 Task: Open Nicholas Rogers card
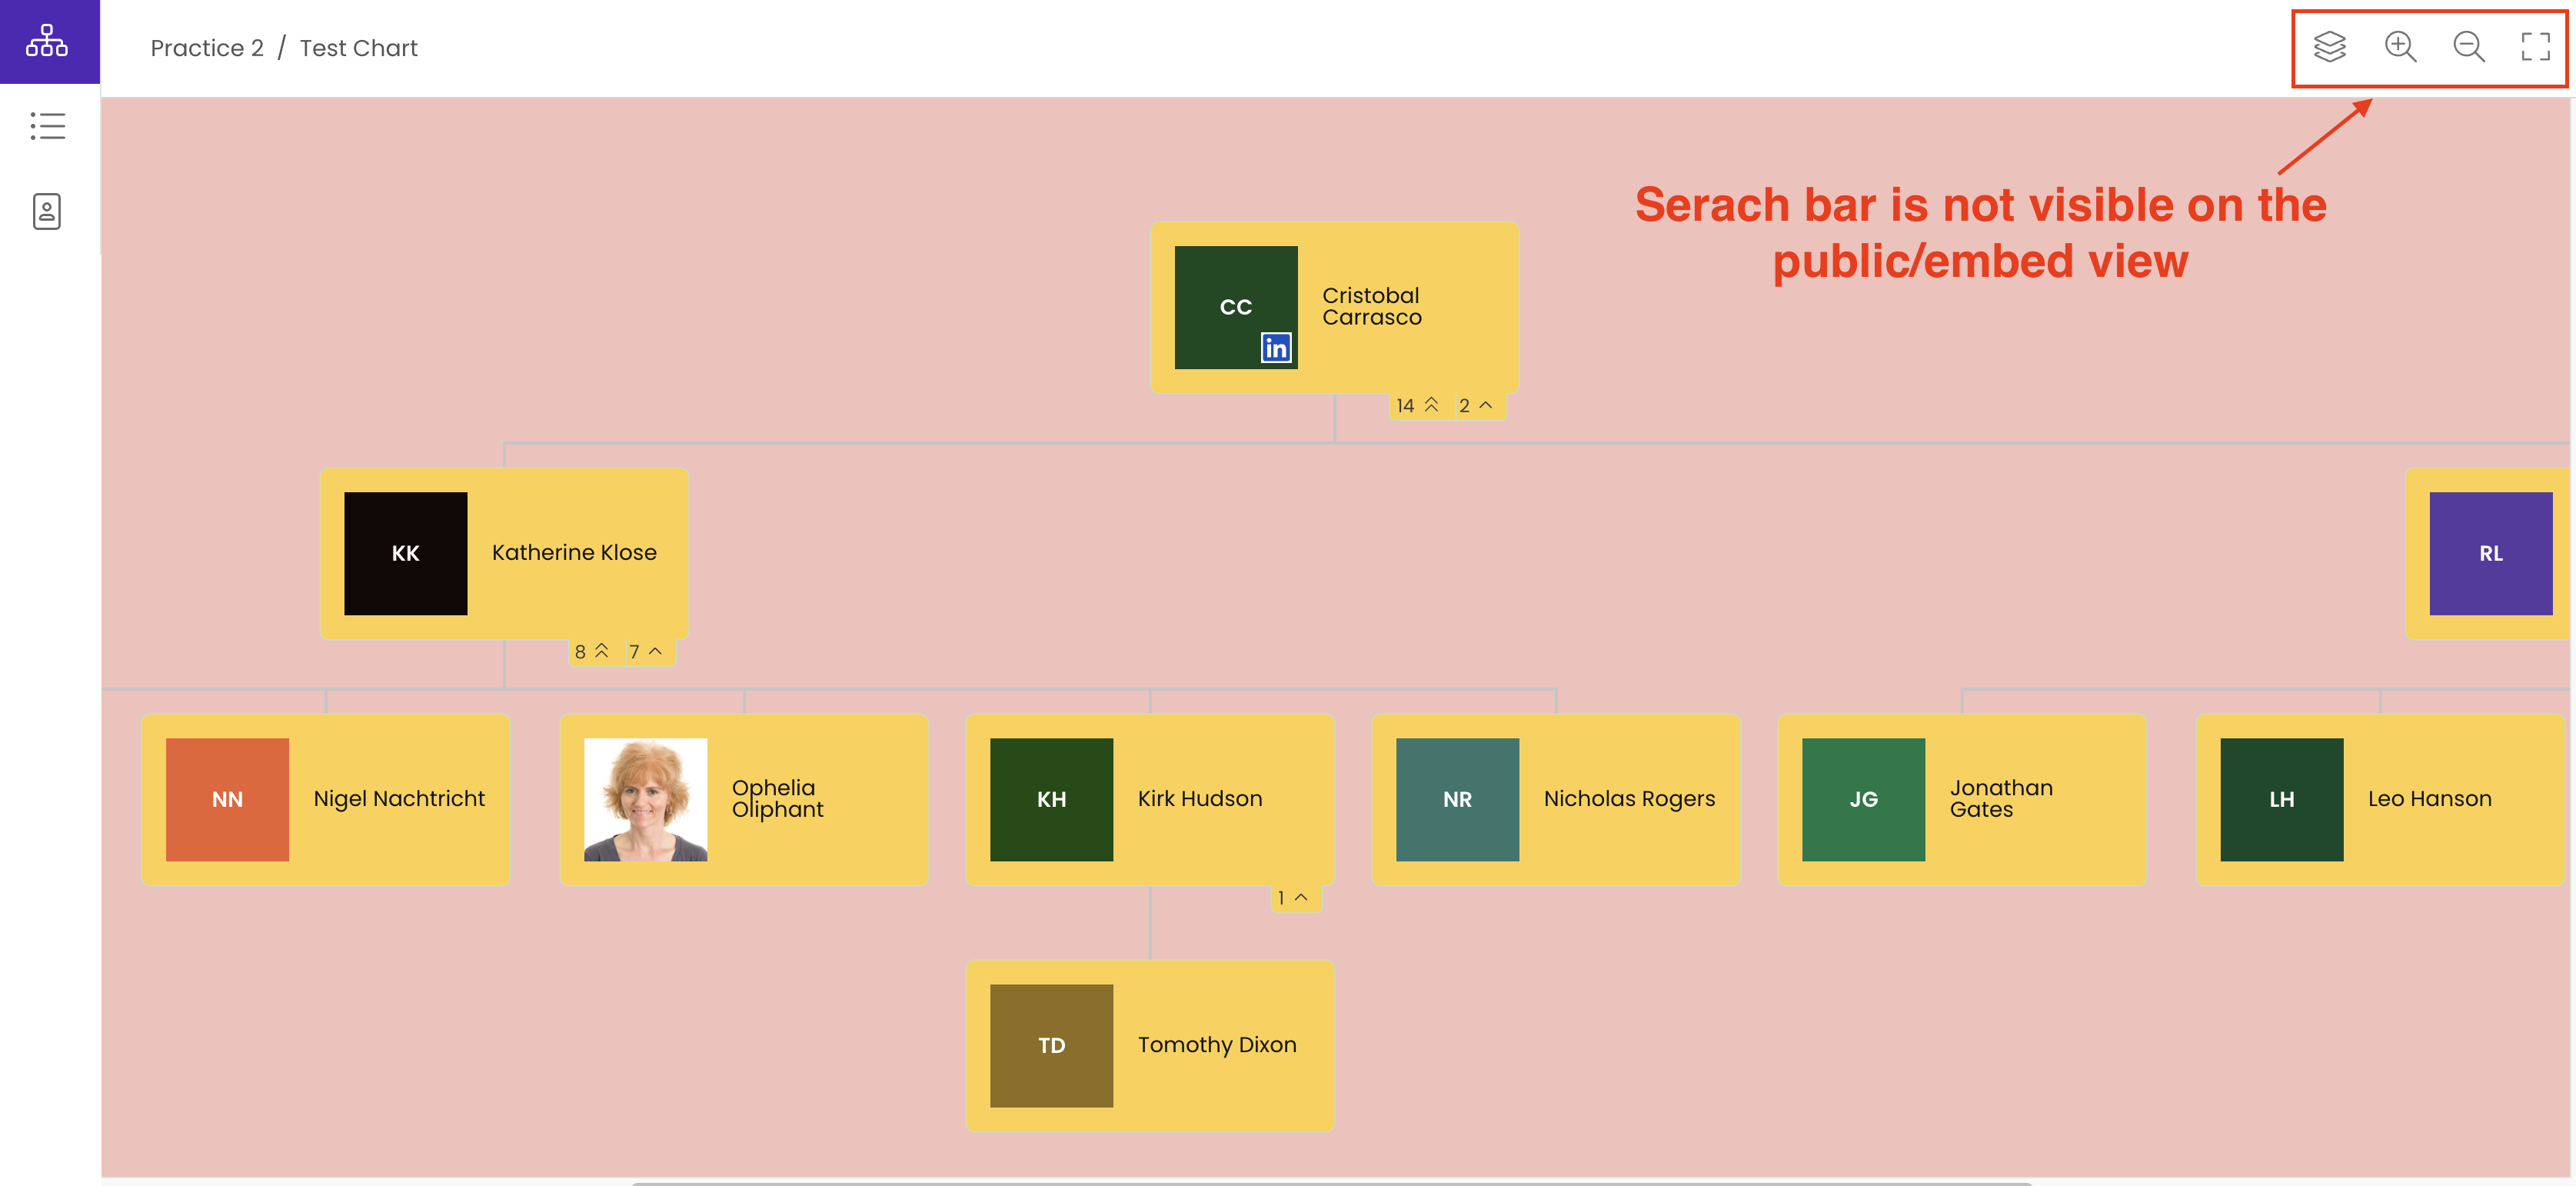pyautogui.click(x=1555, y=799)
